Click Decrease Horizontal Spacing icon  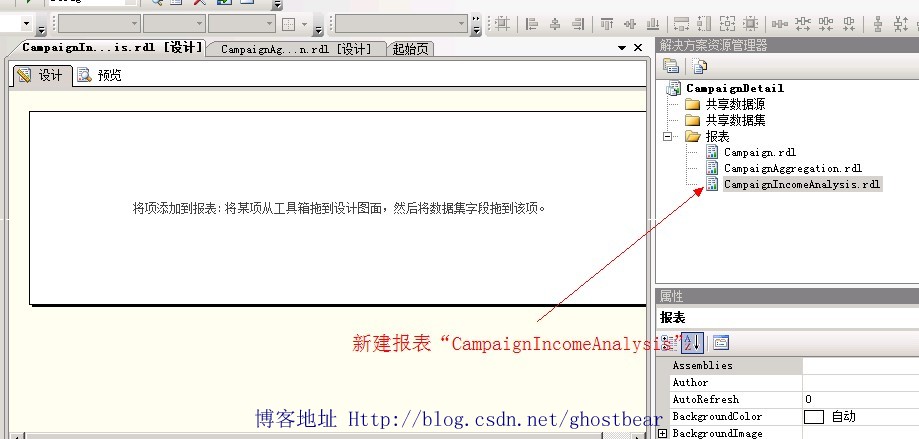coord(826,24)
